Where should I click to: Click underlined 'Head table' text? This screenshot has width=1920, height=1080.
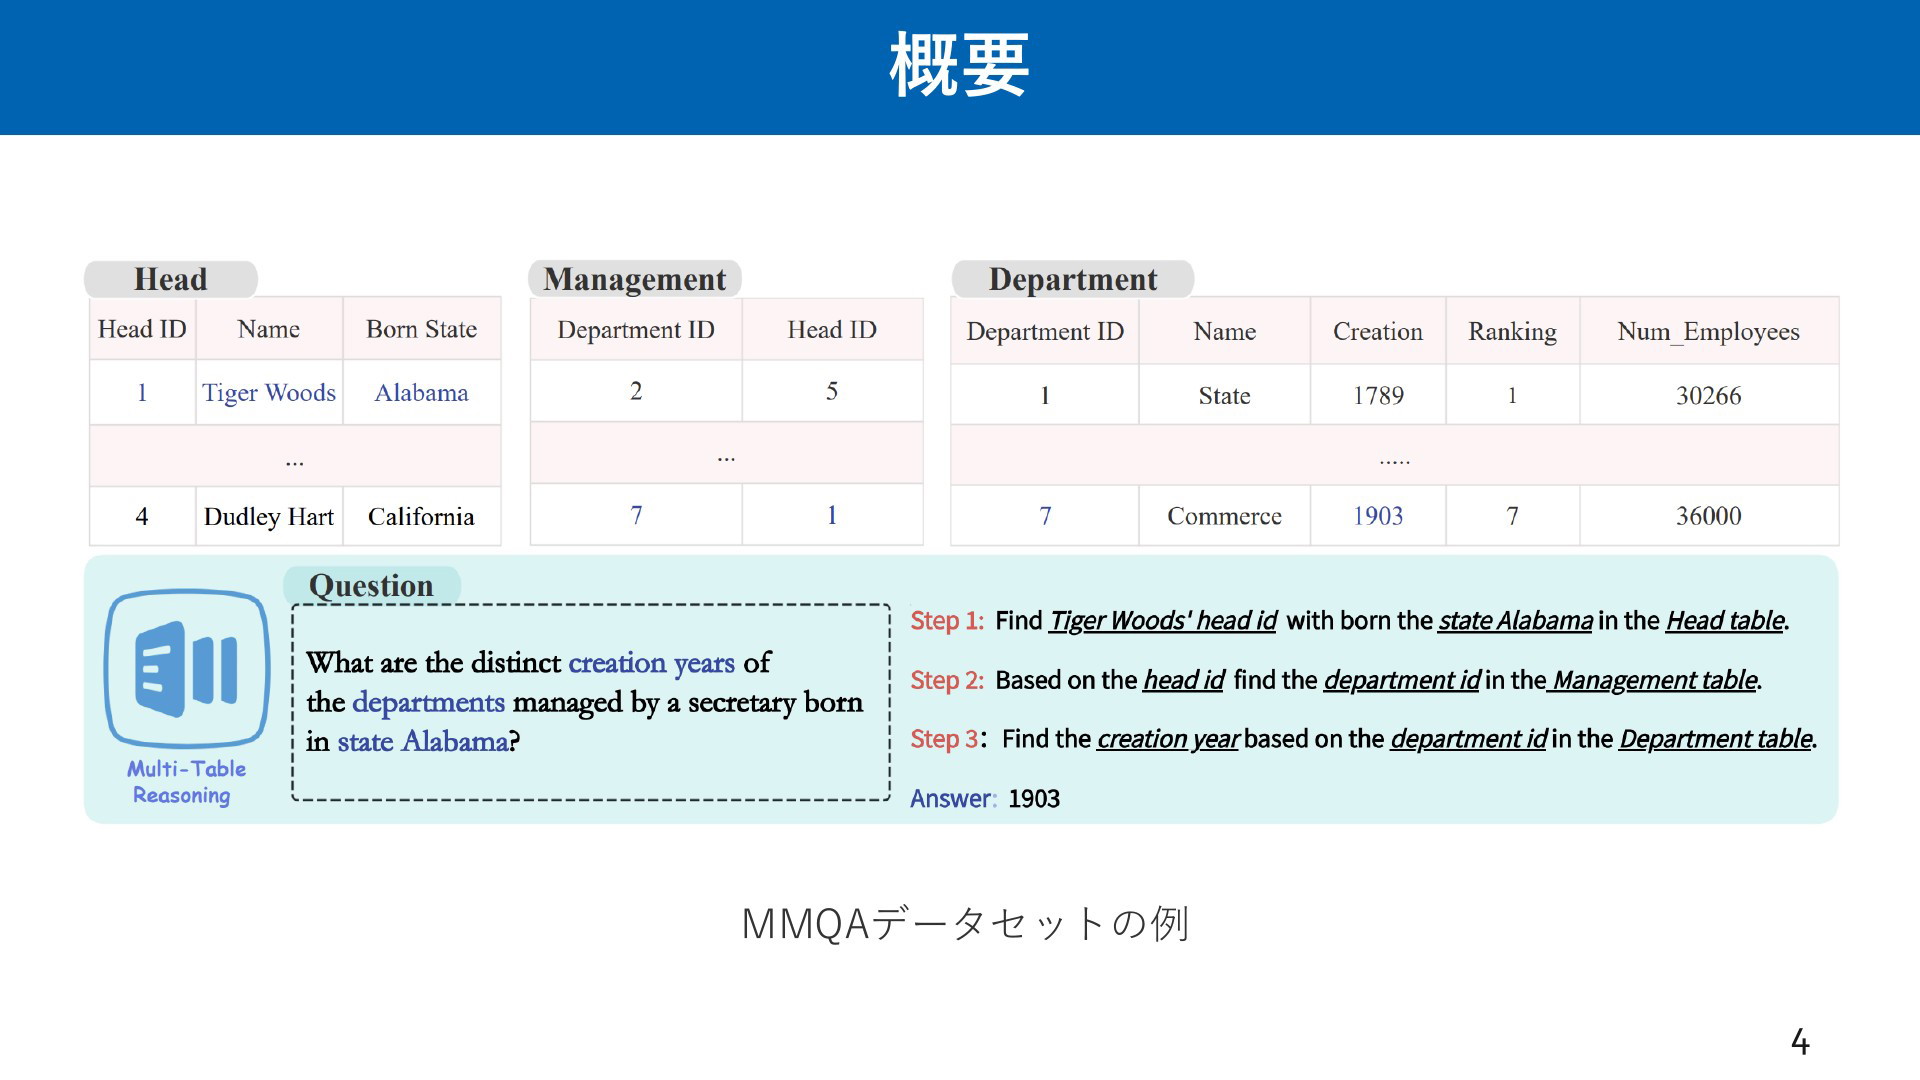(x=1725, y=621)
